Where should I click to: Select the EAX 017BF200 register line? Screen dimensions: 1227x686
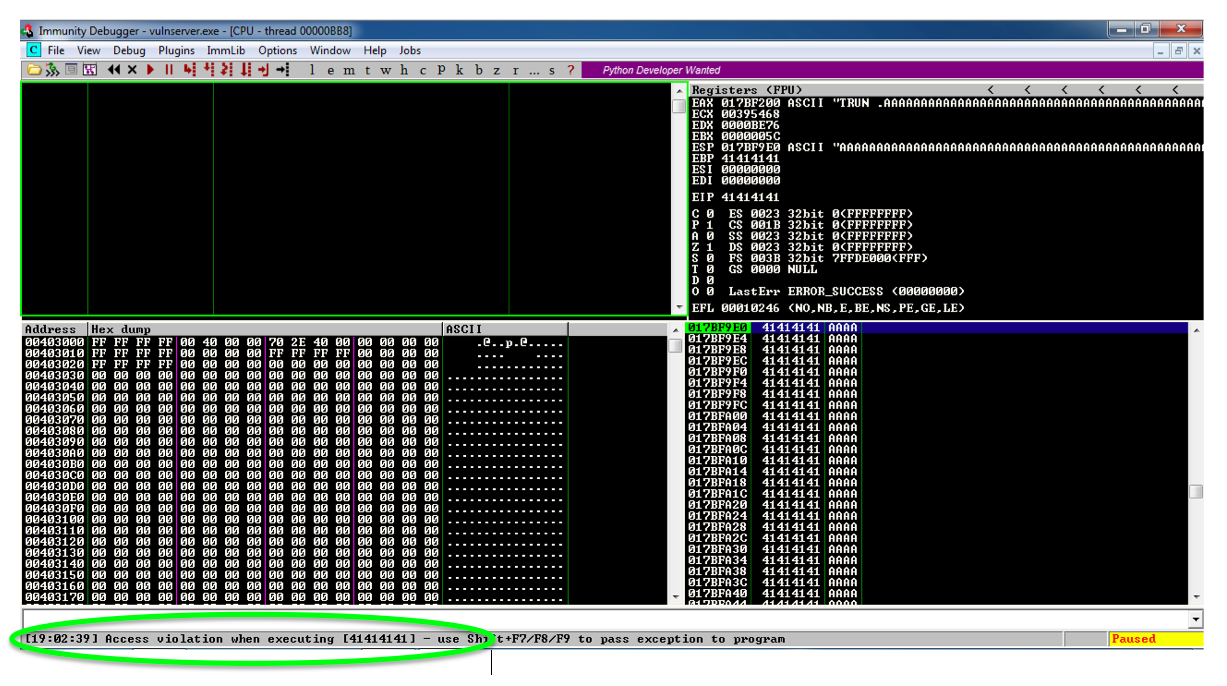tap(947, 103)
